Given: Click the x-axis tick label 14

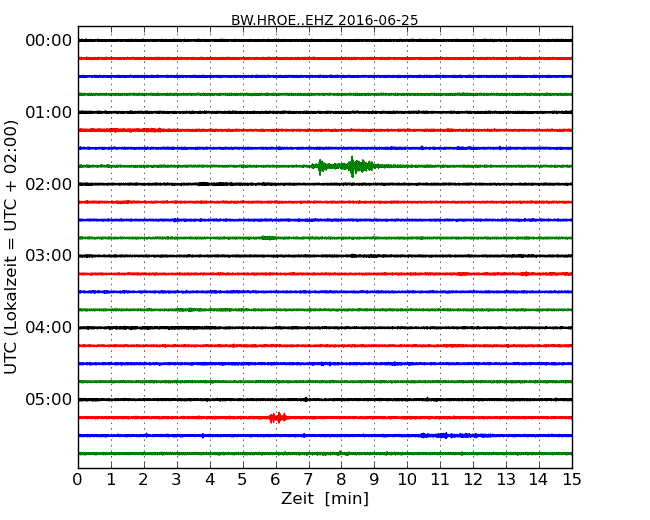Looking at the screenshot, I should click(539, 480).
